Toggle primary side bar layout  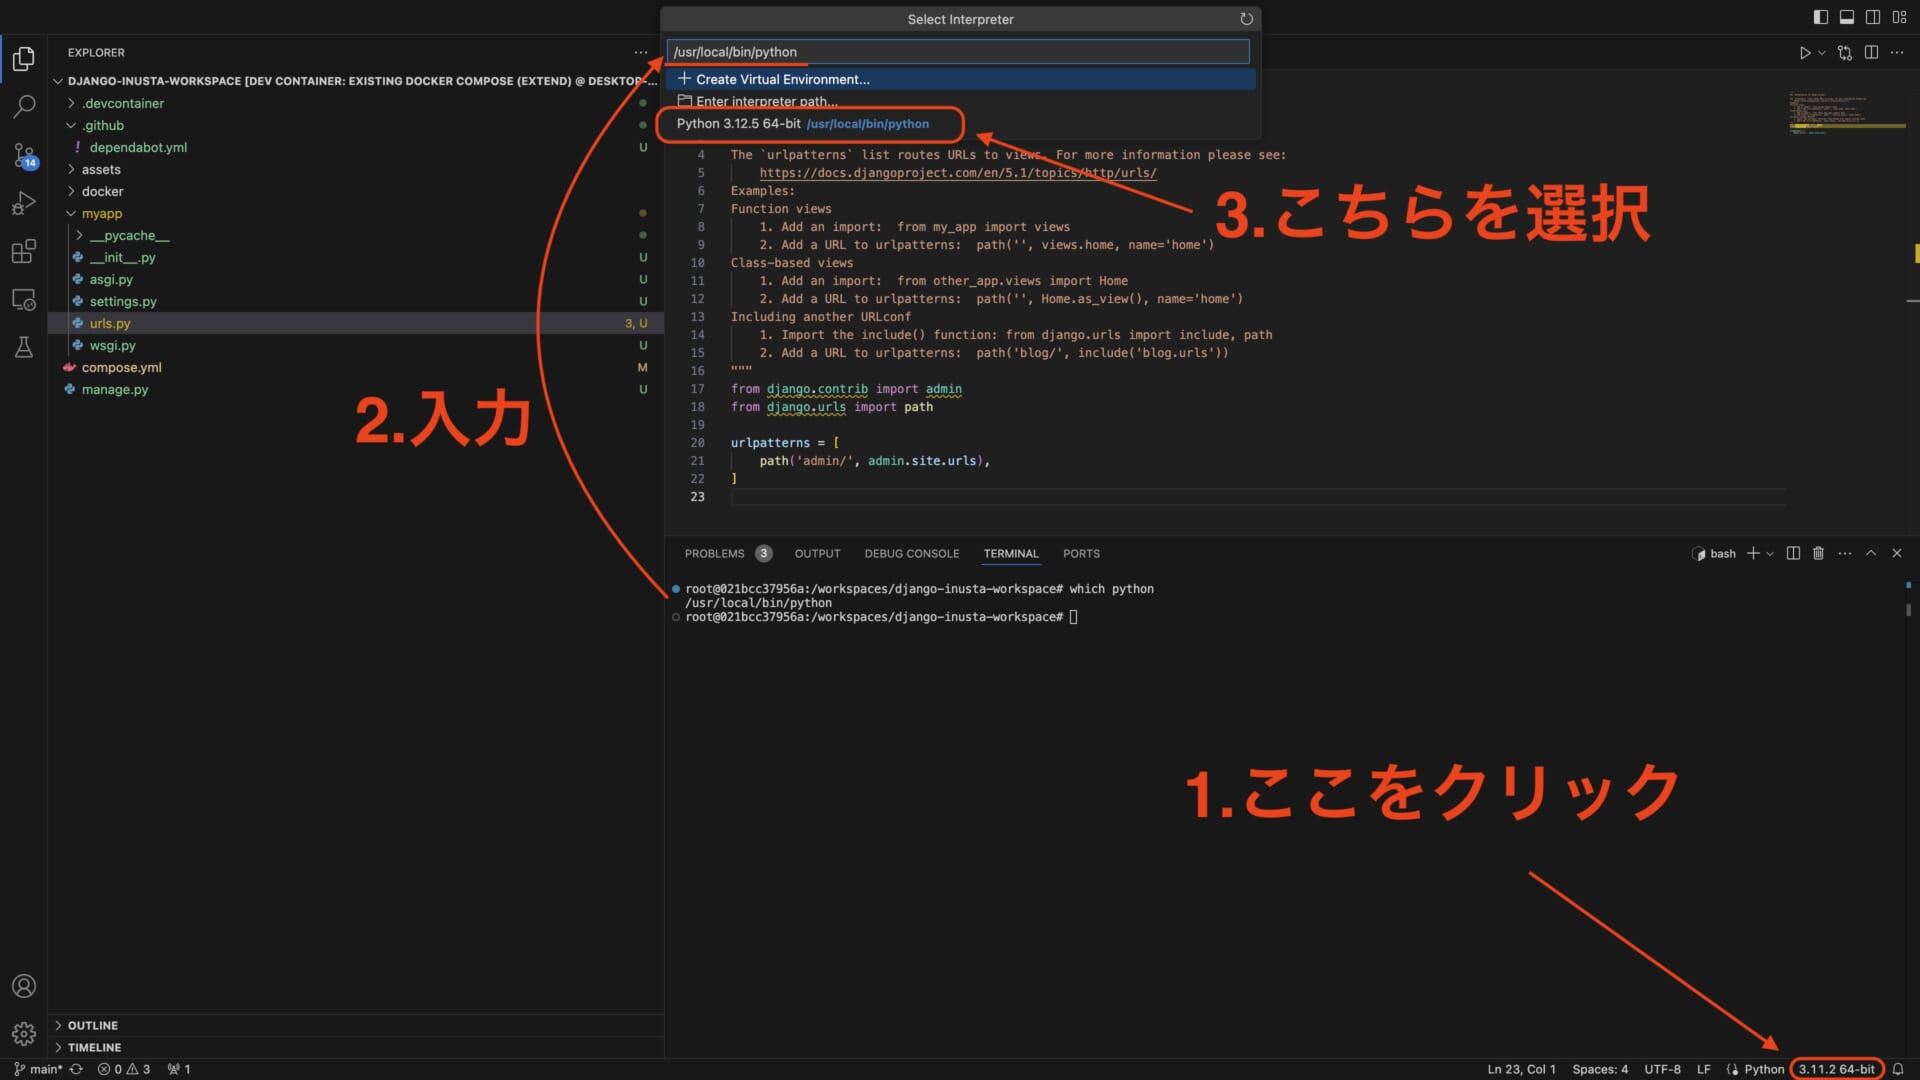1820,17
